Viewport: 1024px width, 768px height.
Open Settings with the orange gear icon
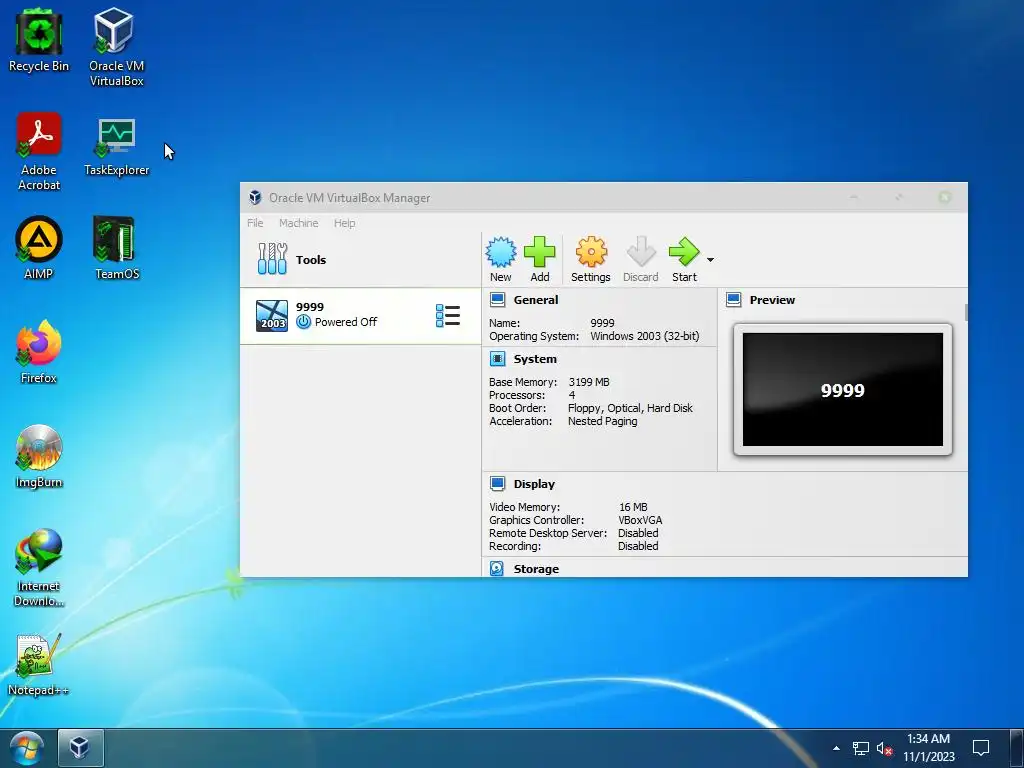point(591,252)
